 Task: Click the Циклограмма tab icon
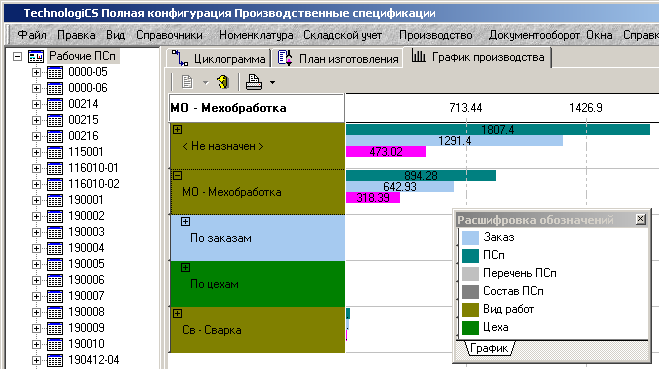click(180, 58)
